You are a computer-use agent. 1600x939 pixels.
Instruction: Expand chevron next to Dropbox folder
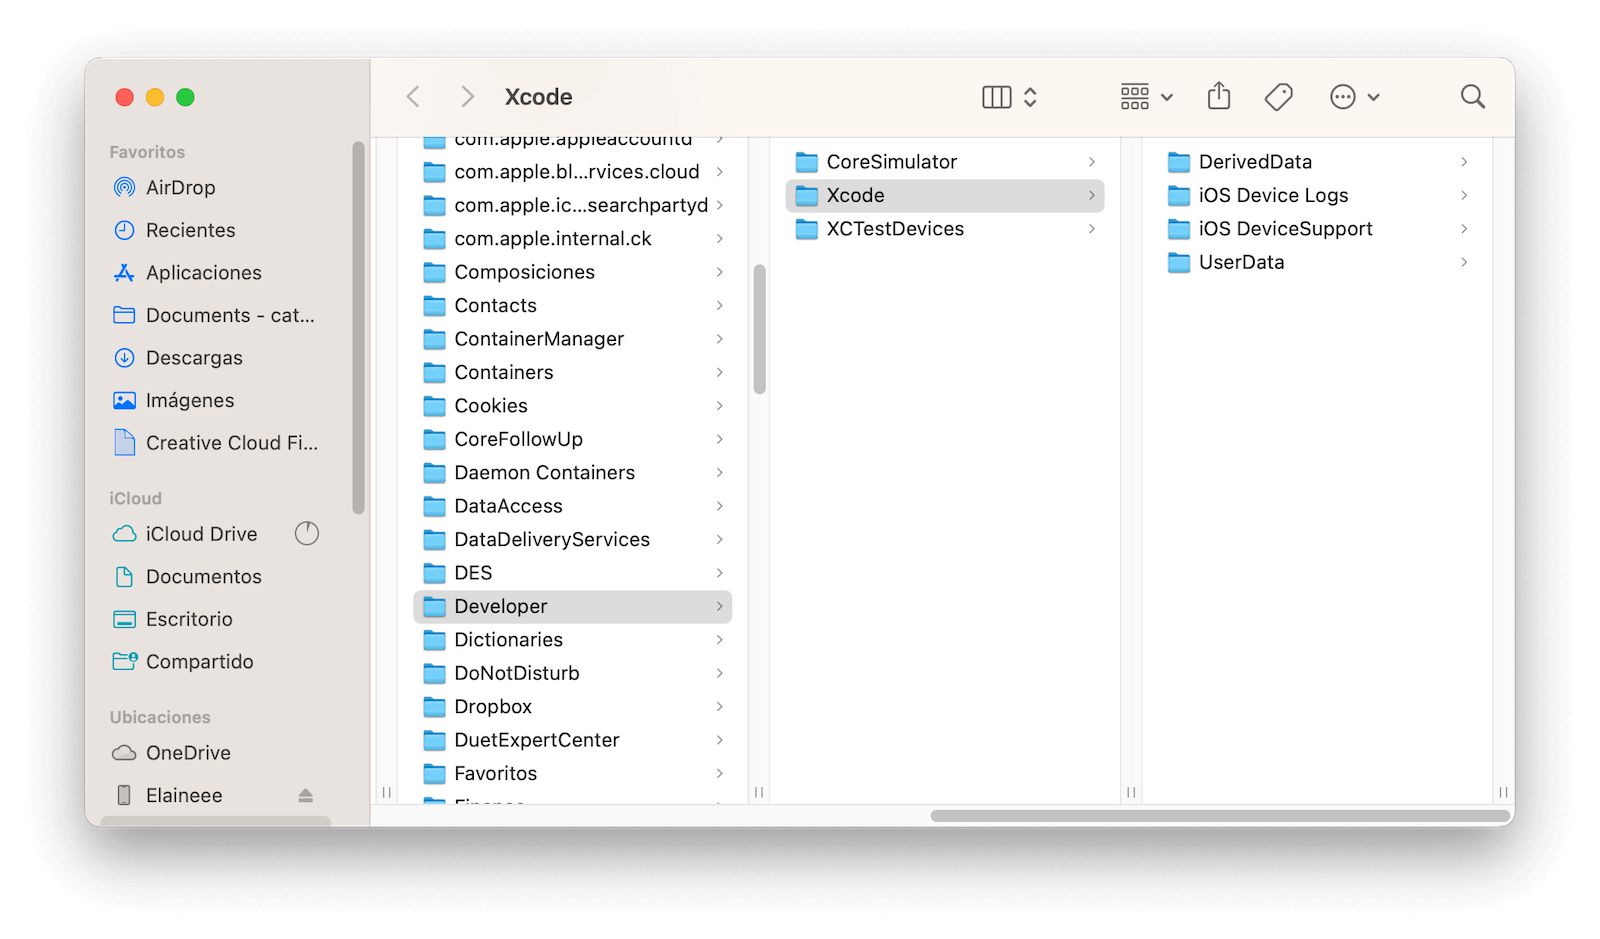720,707
